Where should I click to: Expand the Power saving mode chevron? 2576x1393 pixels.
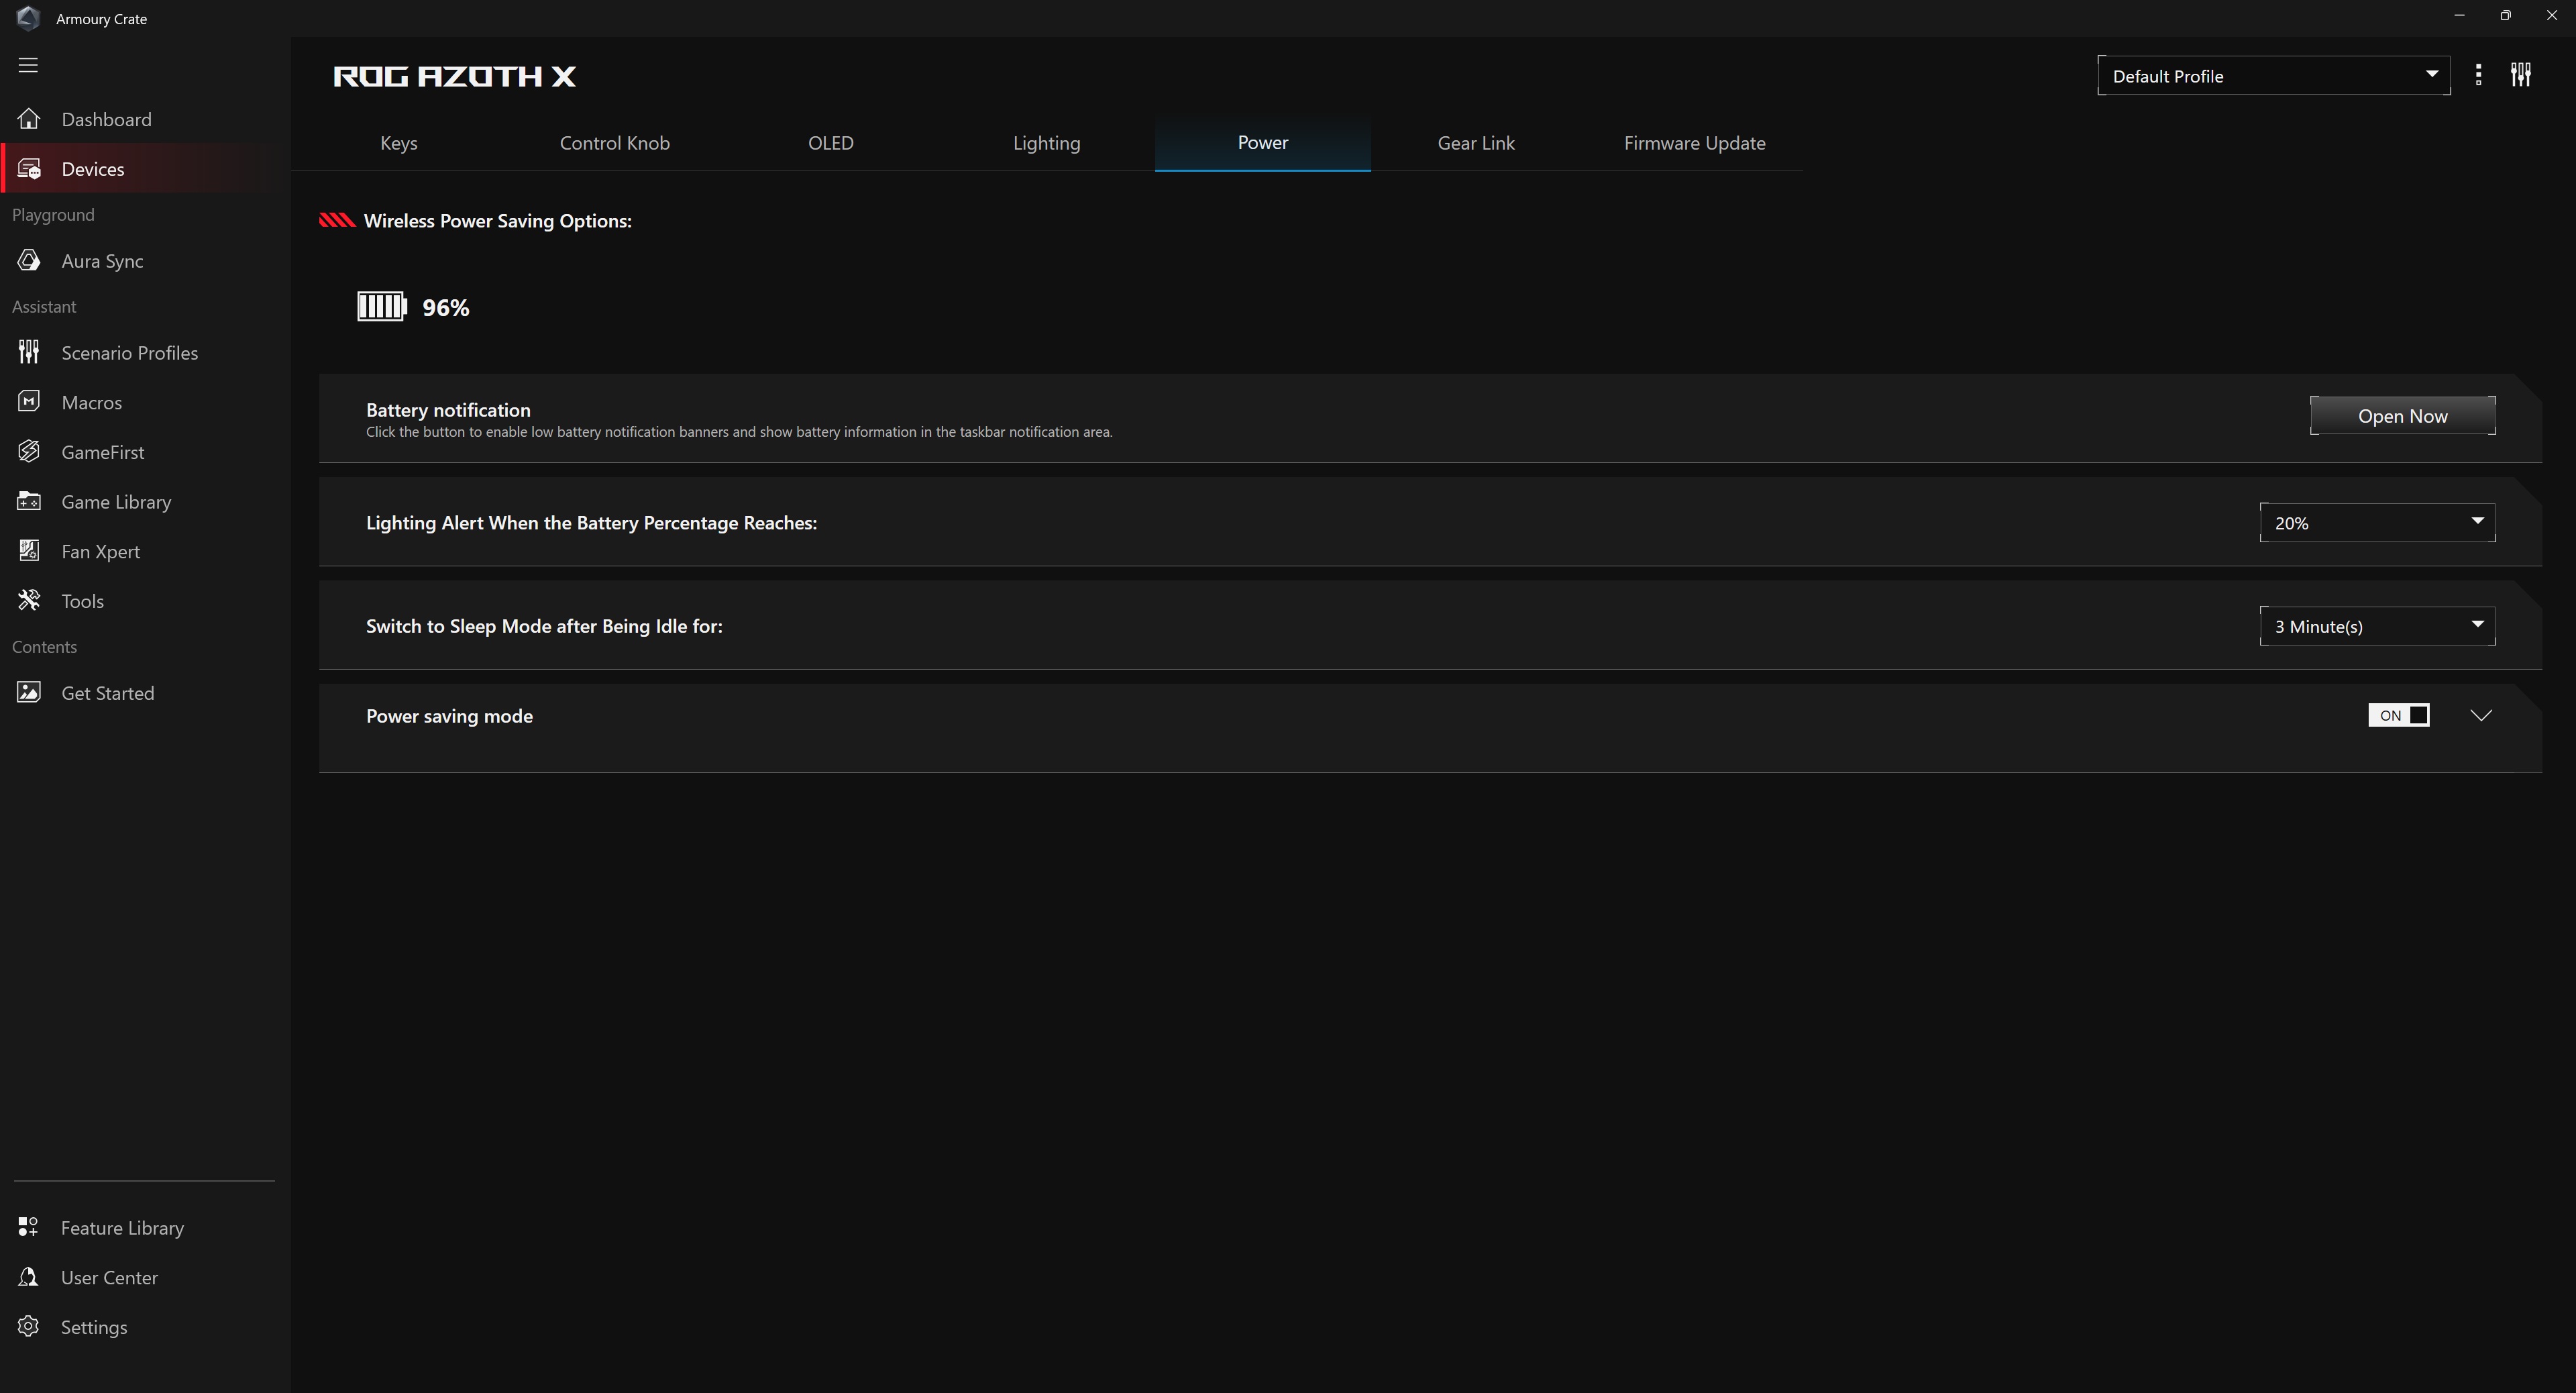coord(2481,715)
